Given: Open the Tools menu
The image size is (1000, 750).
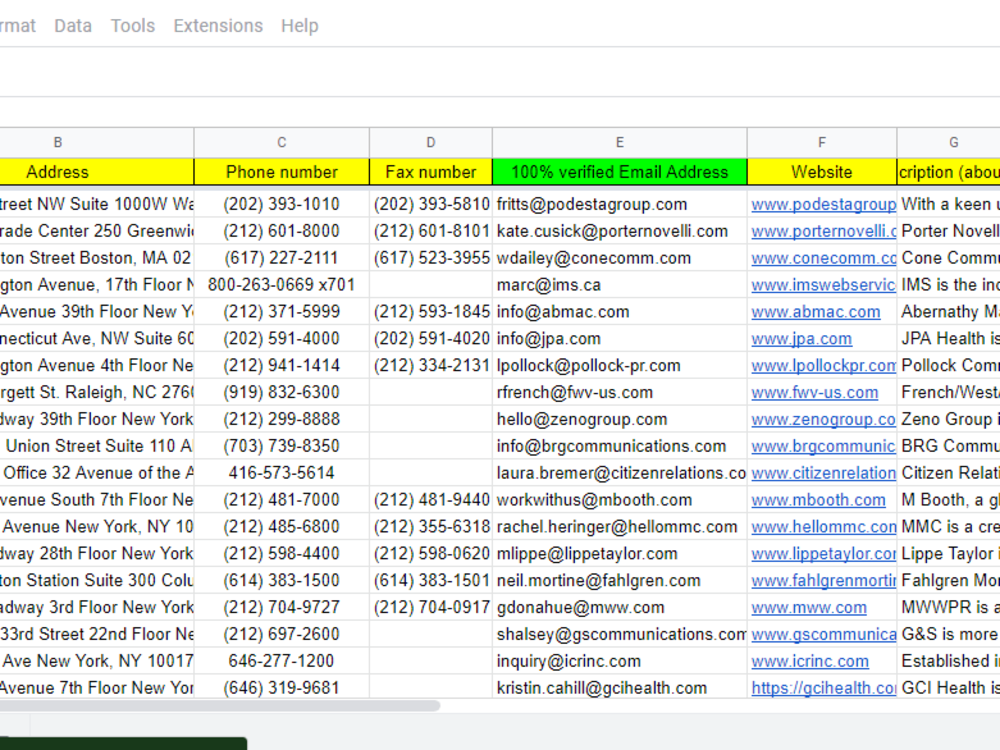Looking at the screenshot, I should tap(133, 26).
